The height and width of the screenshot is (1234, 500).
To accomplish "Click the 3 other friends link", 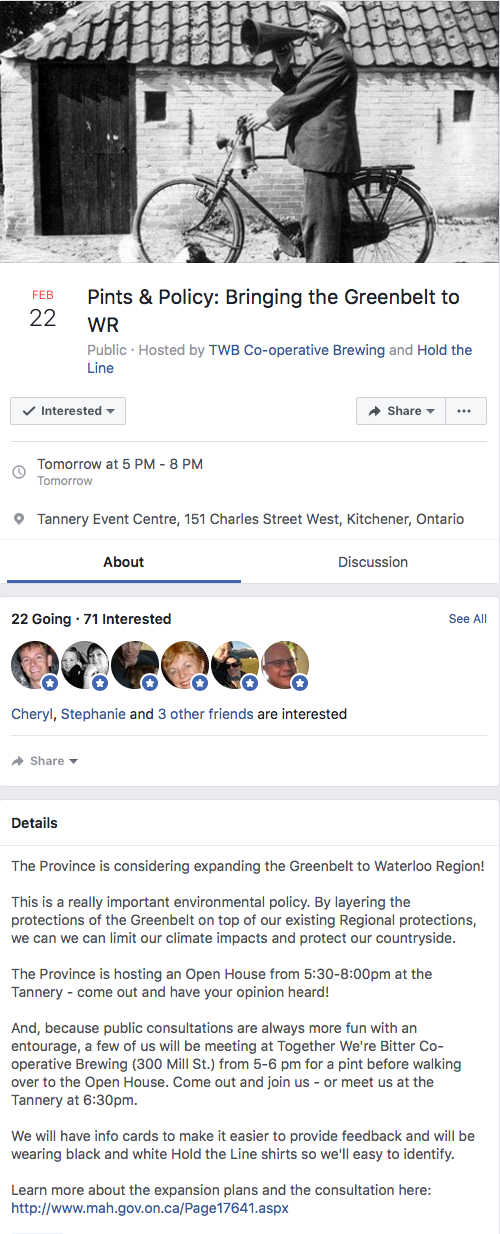I will [x=205, y=714].
